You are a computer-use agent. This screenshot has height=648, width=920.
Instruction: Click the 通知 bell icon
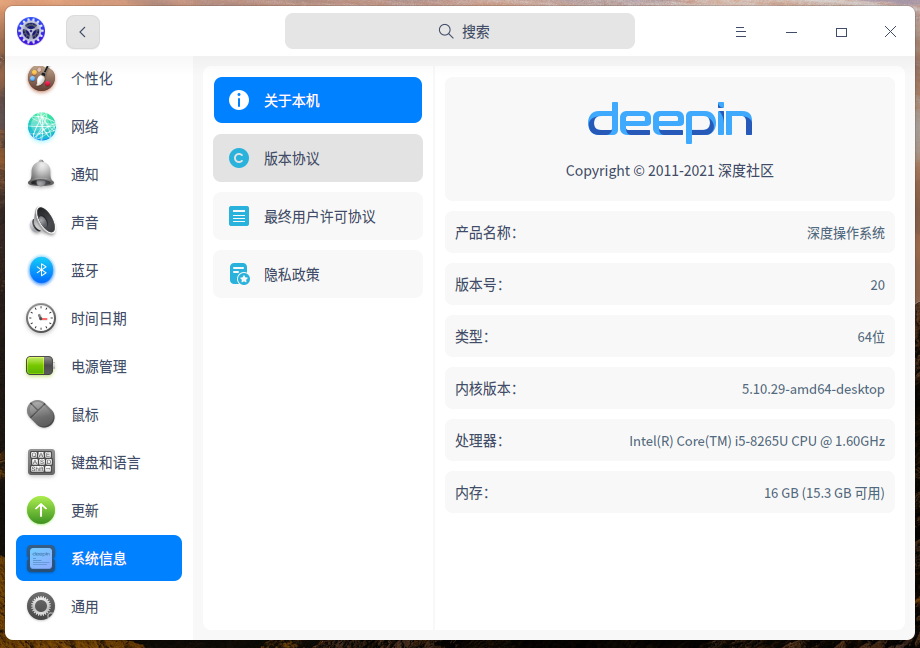[41, 174]
